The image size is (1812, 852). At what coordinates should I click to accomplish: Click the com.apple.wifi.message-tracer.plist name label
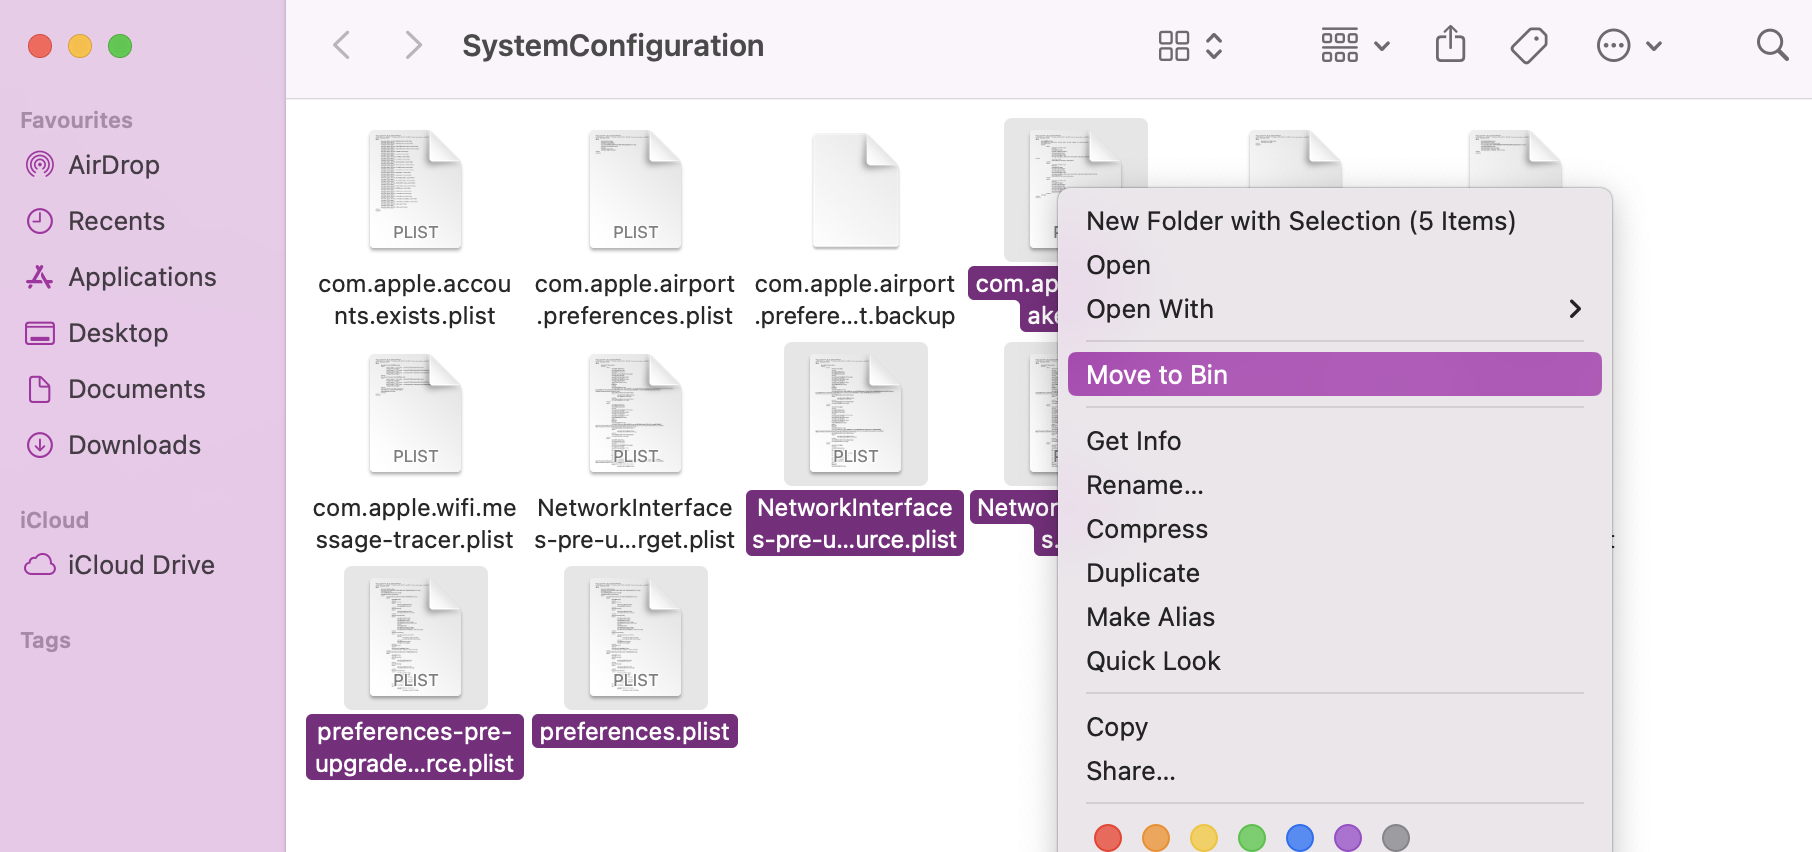click(x=415, y=524)
